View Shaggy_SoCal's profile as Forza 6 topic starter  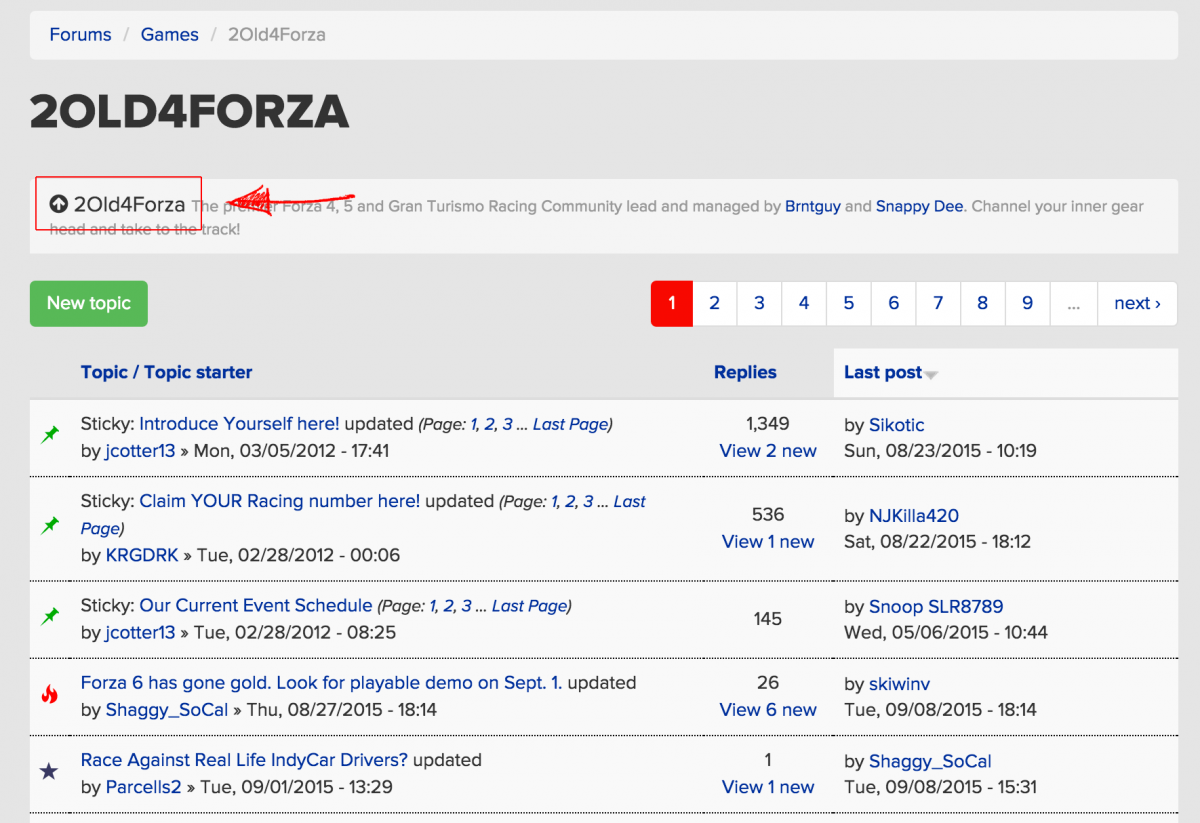167,710
